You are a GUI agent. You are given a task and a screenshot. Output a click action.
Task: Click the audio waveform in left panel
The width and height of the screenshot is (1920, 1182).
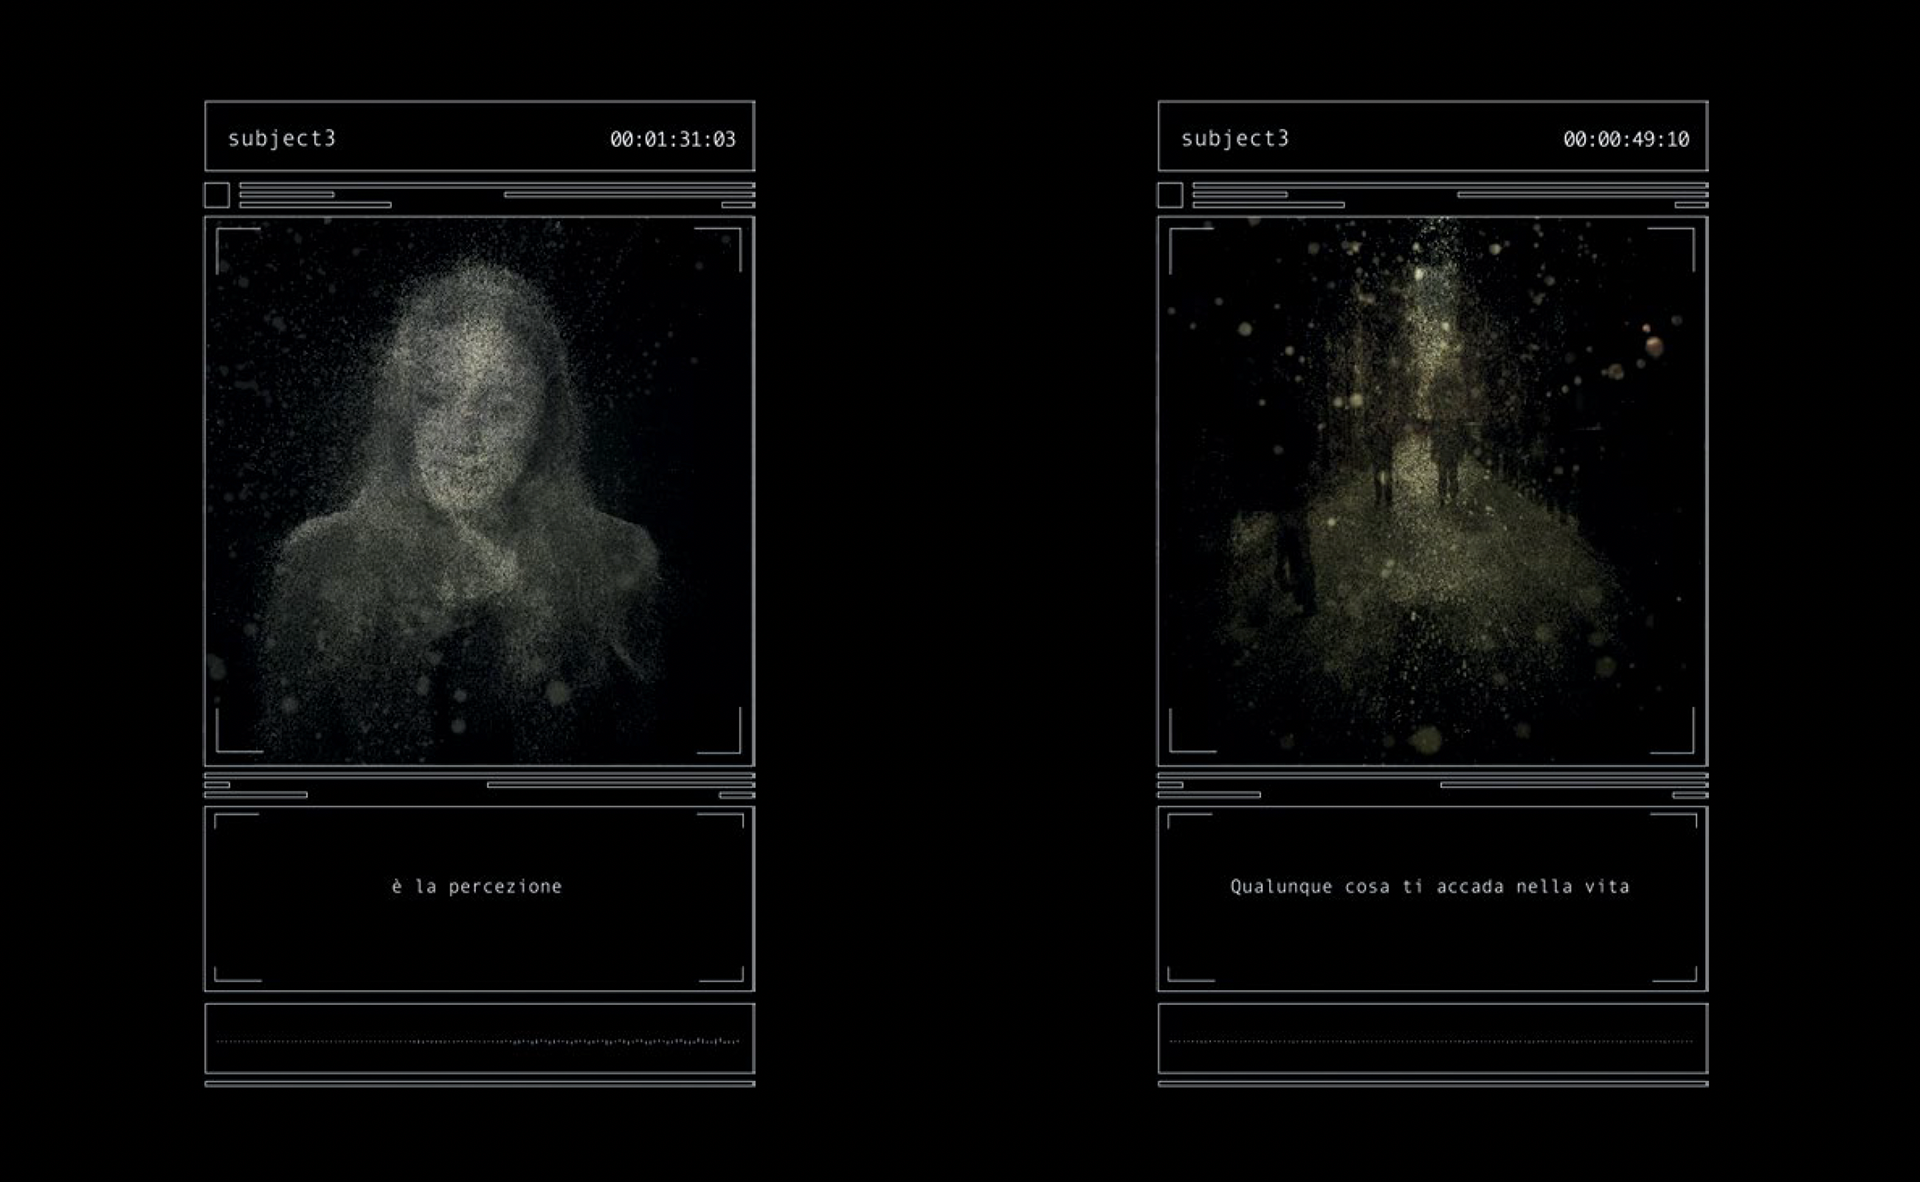[x=479, y=1041]
